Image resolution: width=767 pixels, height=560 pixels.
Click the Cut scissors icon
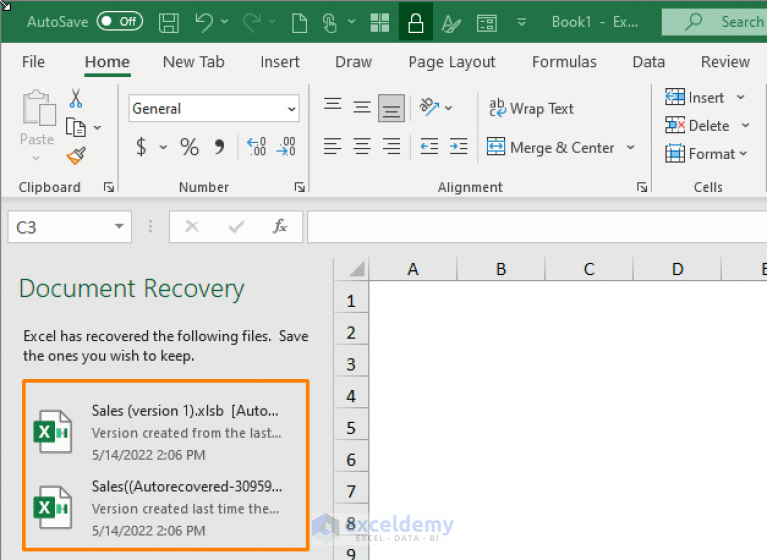point(75,98)
